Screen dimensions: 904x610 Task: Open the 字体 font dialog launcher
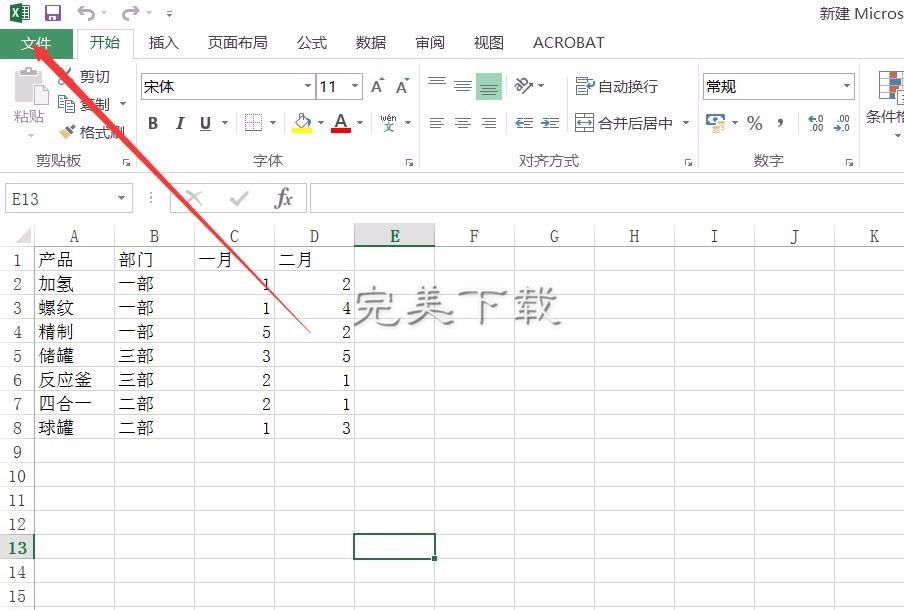click(409, 163)
